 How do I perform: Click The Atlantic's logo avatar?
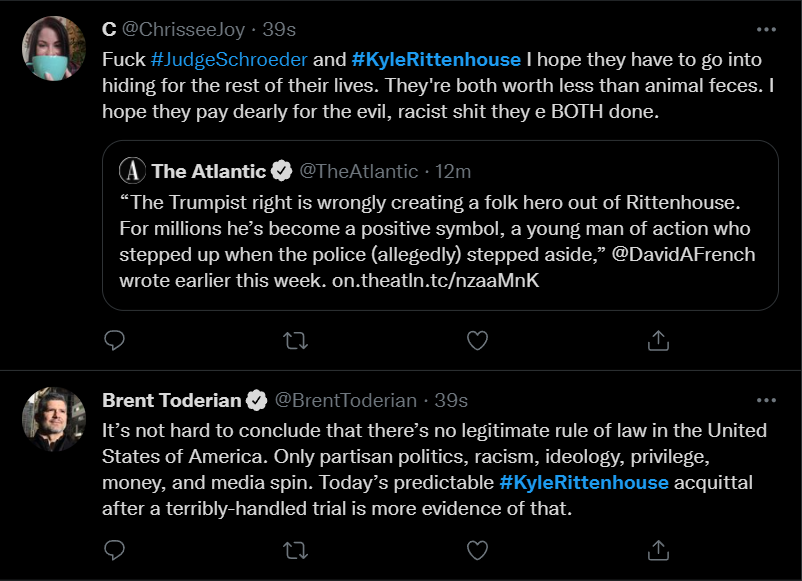pos(133,171)
